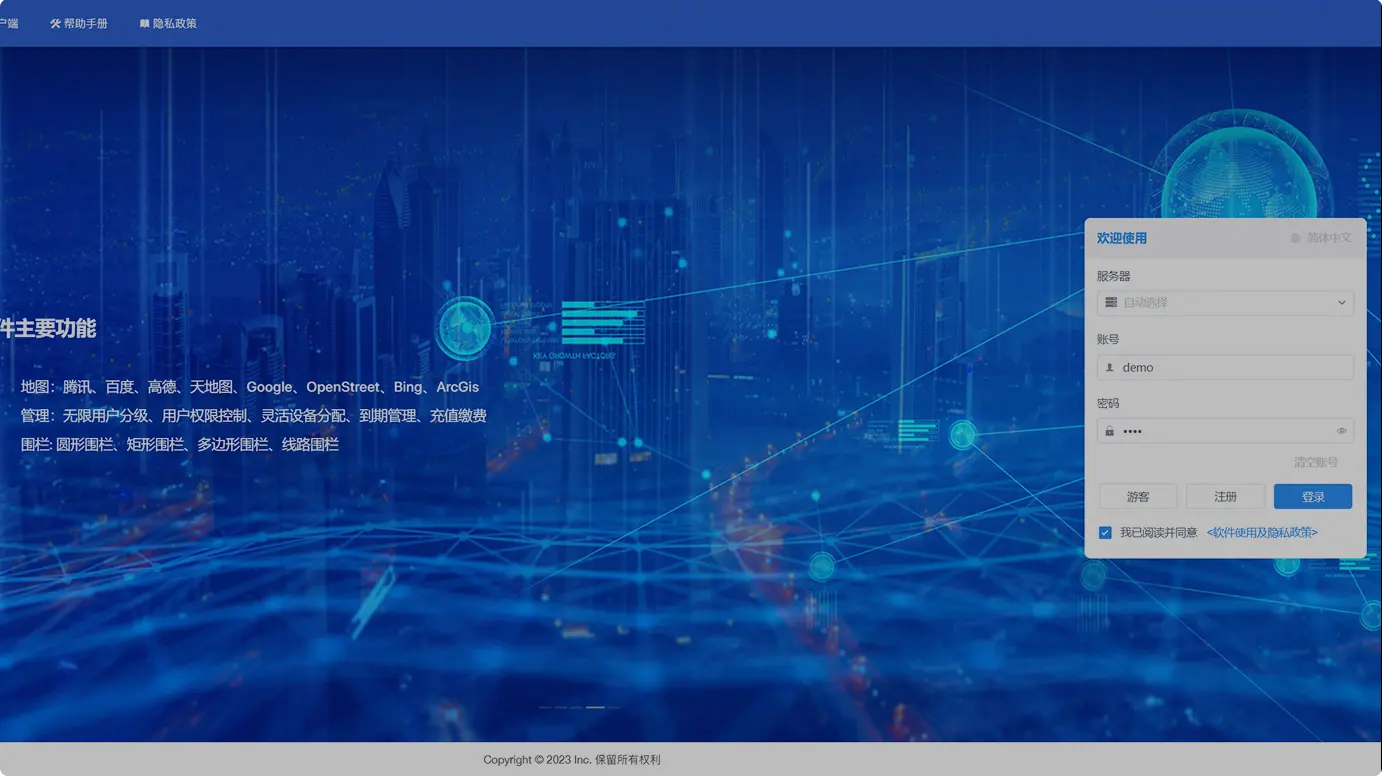Click the blue 登录 button
The width and height of the screenshot is (1382, 777).
(1313, 496)
